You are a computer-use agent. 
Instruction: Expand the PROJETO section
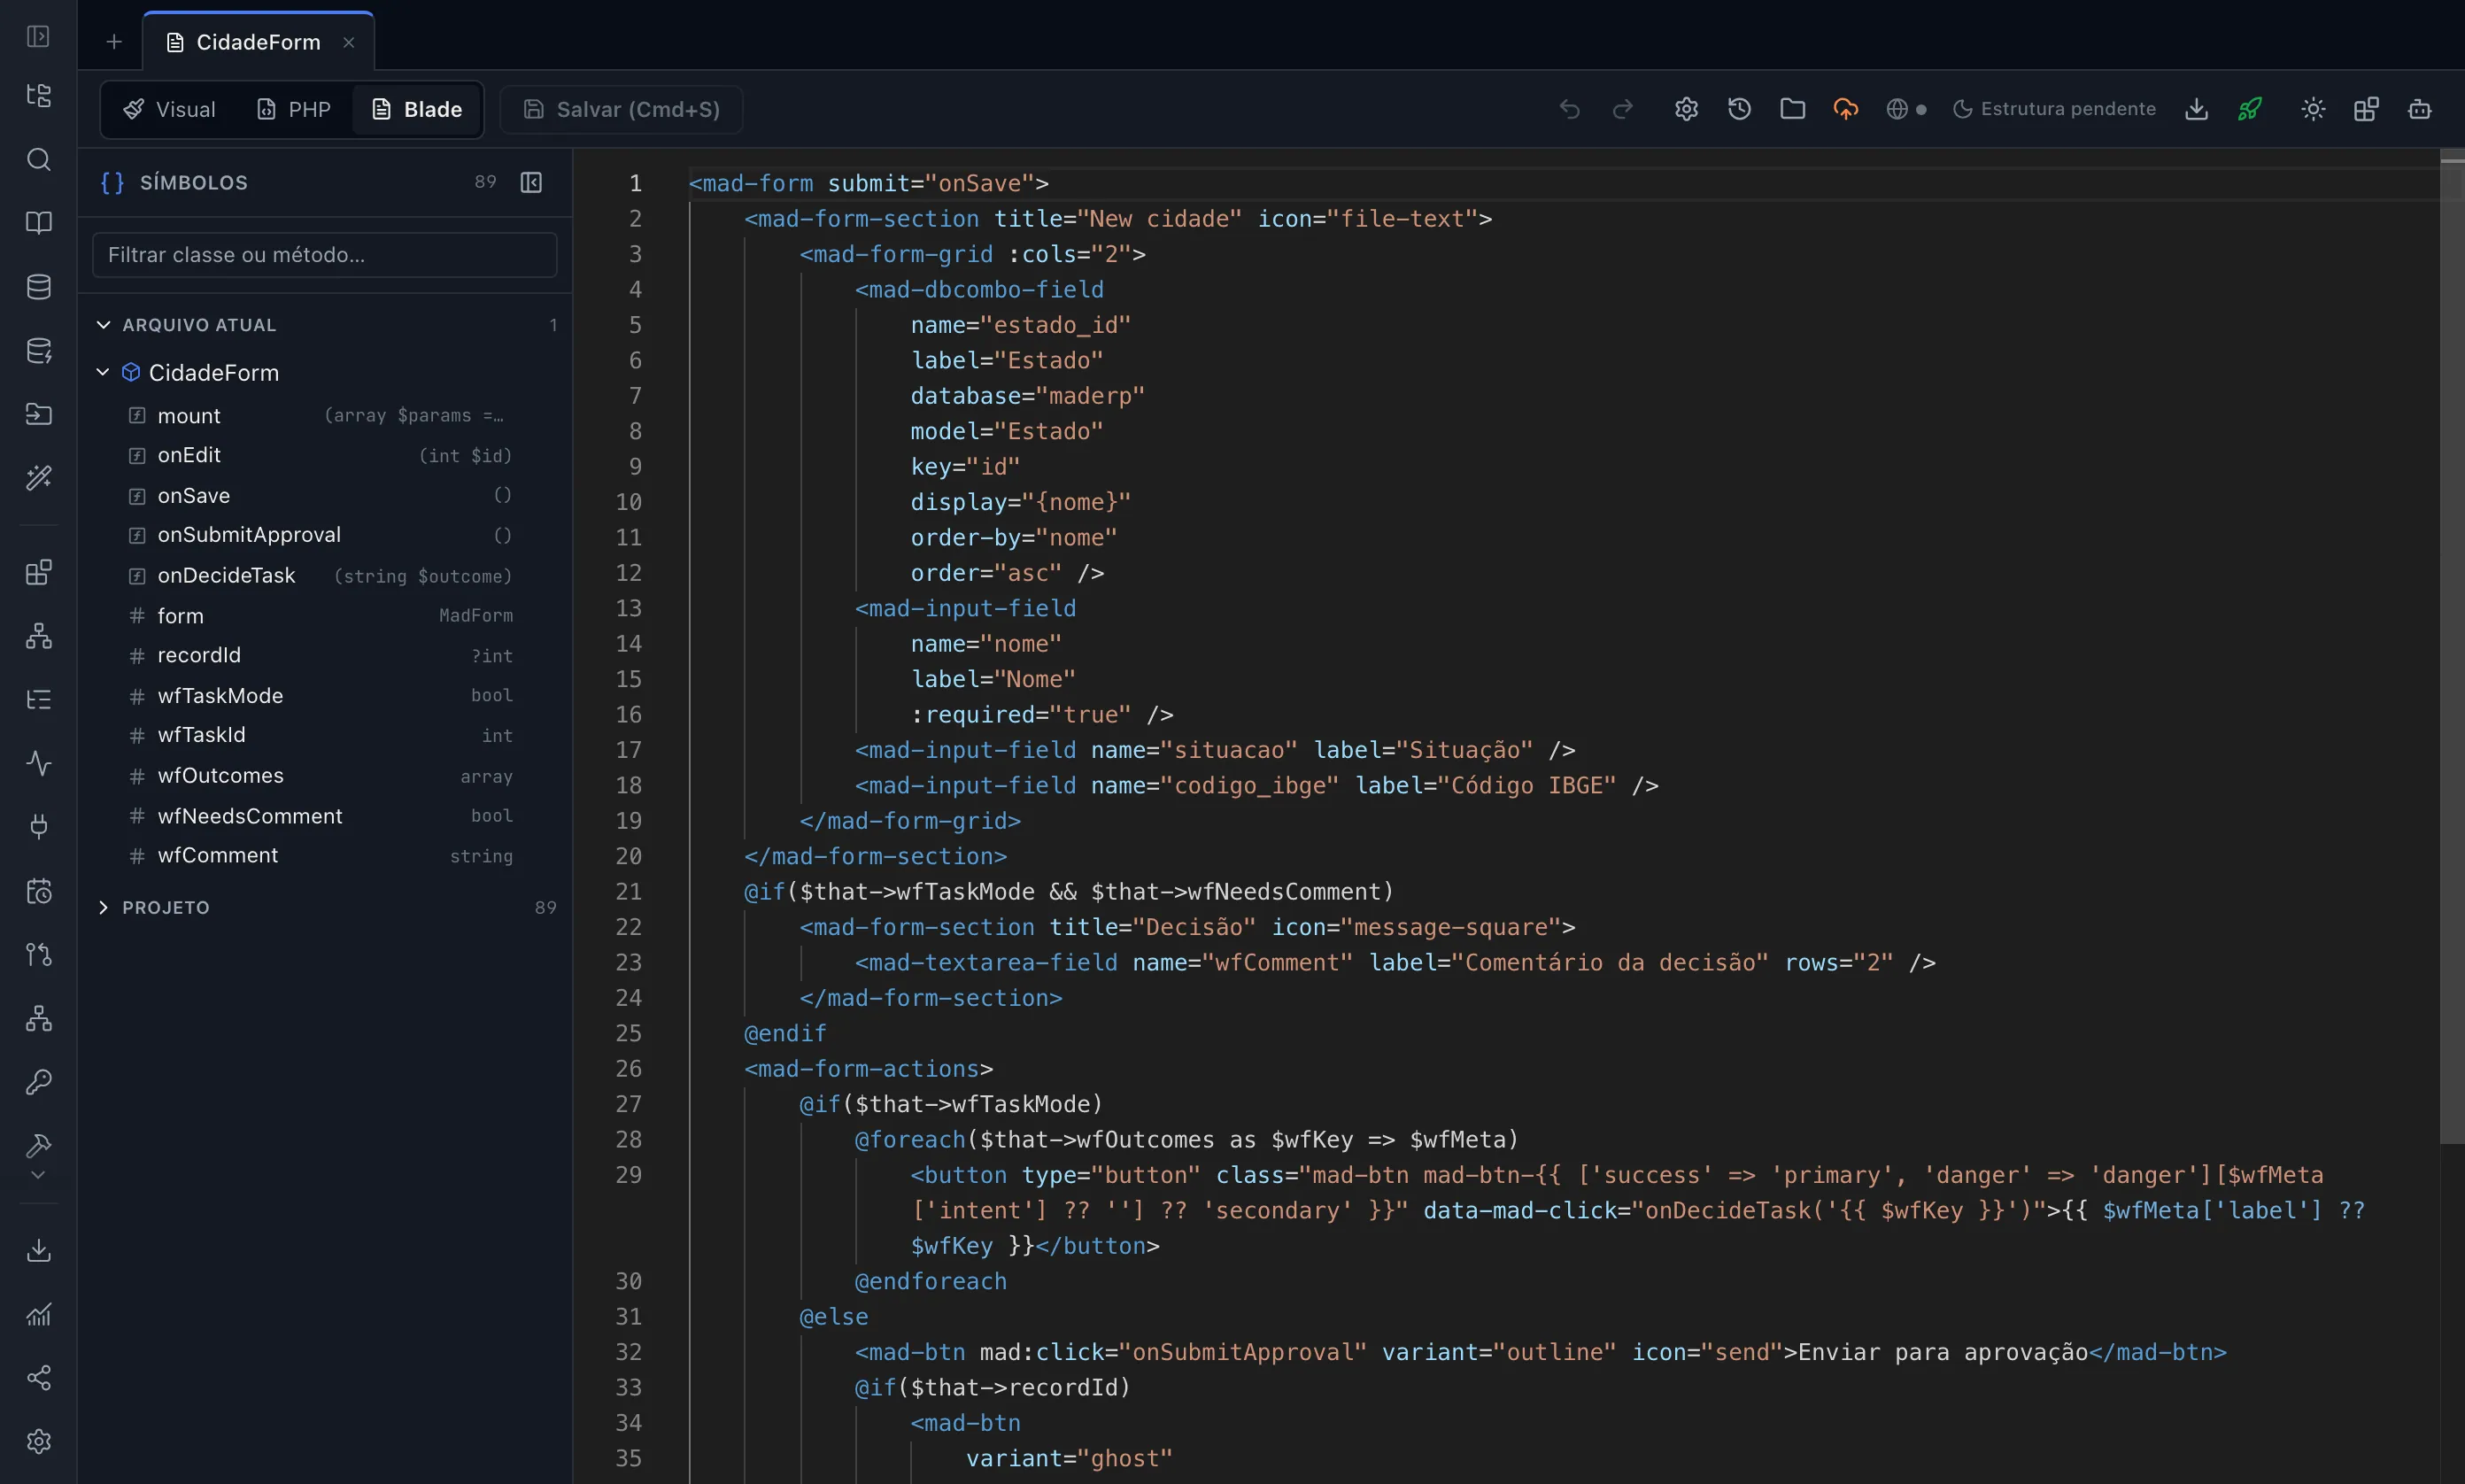[103, 908]
